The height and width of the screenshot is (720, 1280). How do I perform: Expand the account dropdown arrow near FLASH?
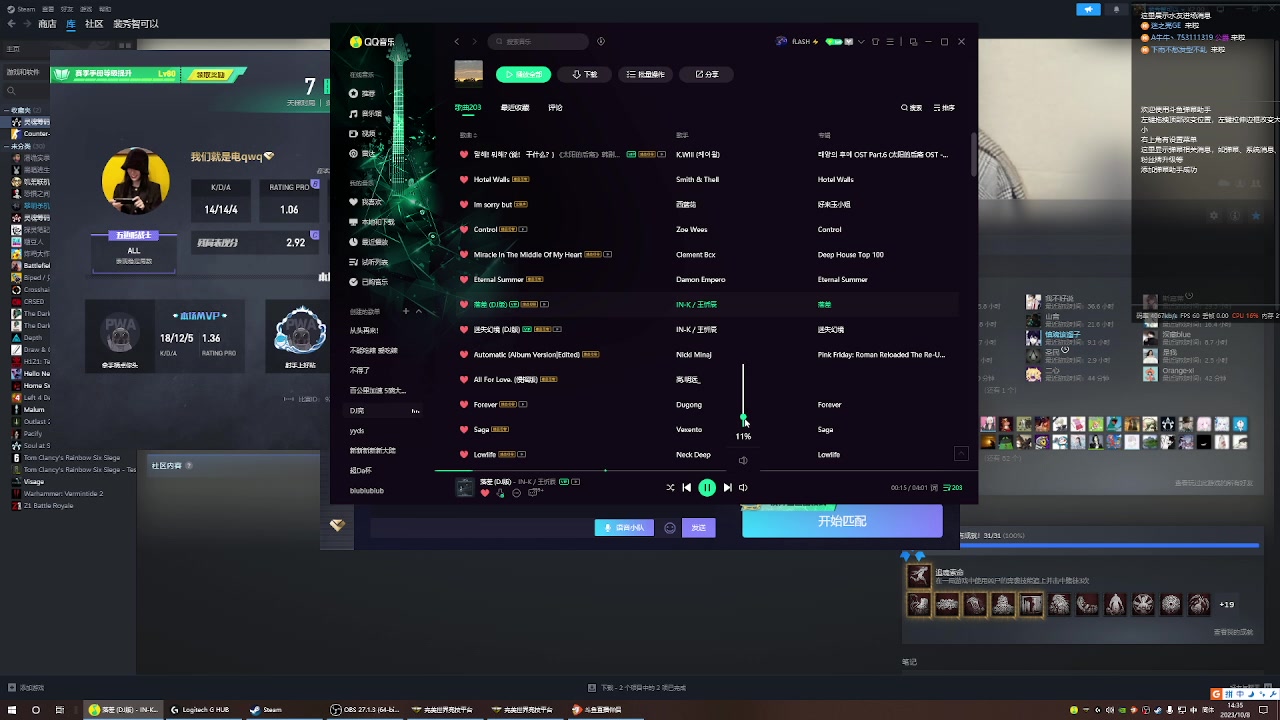pos(861,42)
